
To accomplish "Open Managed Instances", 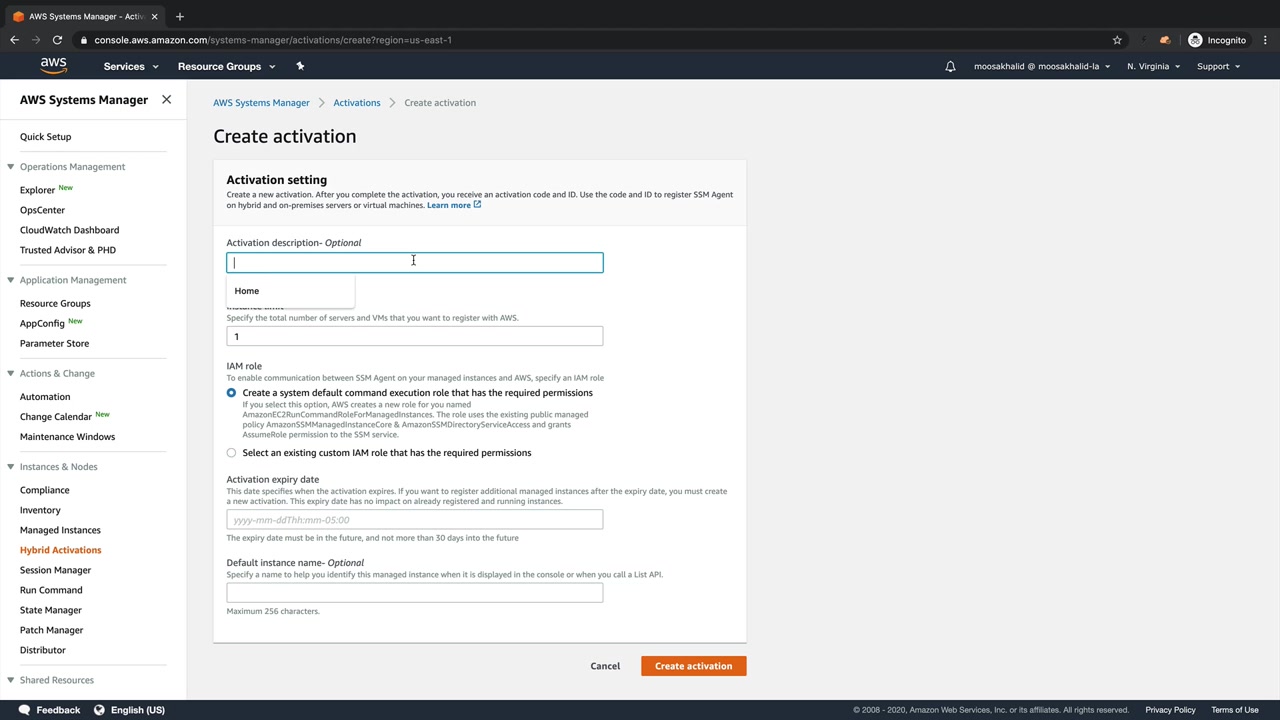I will pyautogui.click(x=60, y=530).
